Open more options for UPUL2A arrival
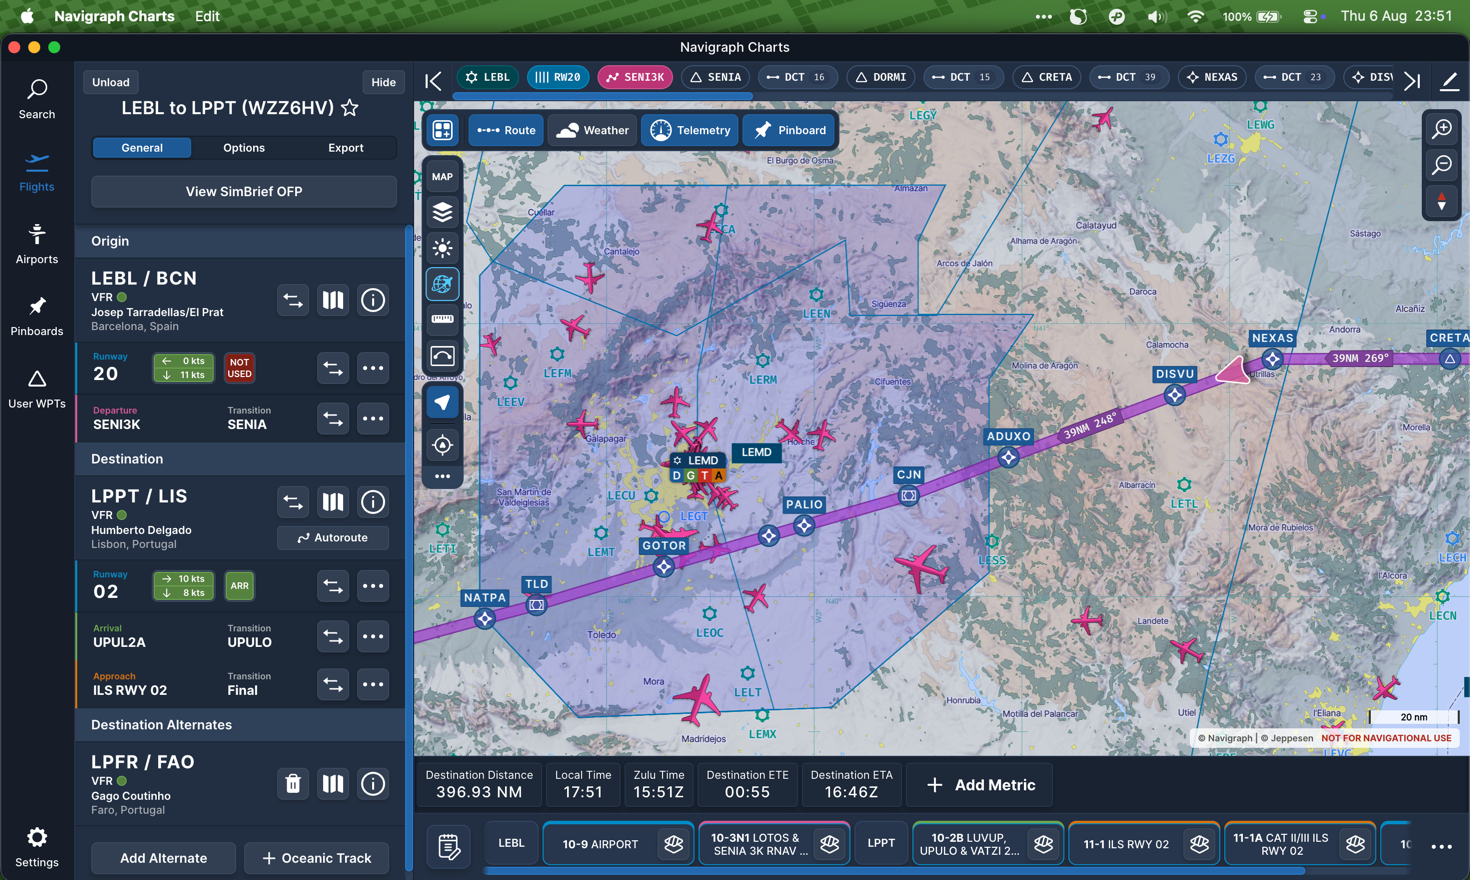Screen dimensions: 1470x880 point(373,636)
